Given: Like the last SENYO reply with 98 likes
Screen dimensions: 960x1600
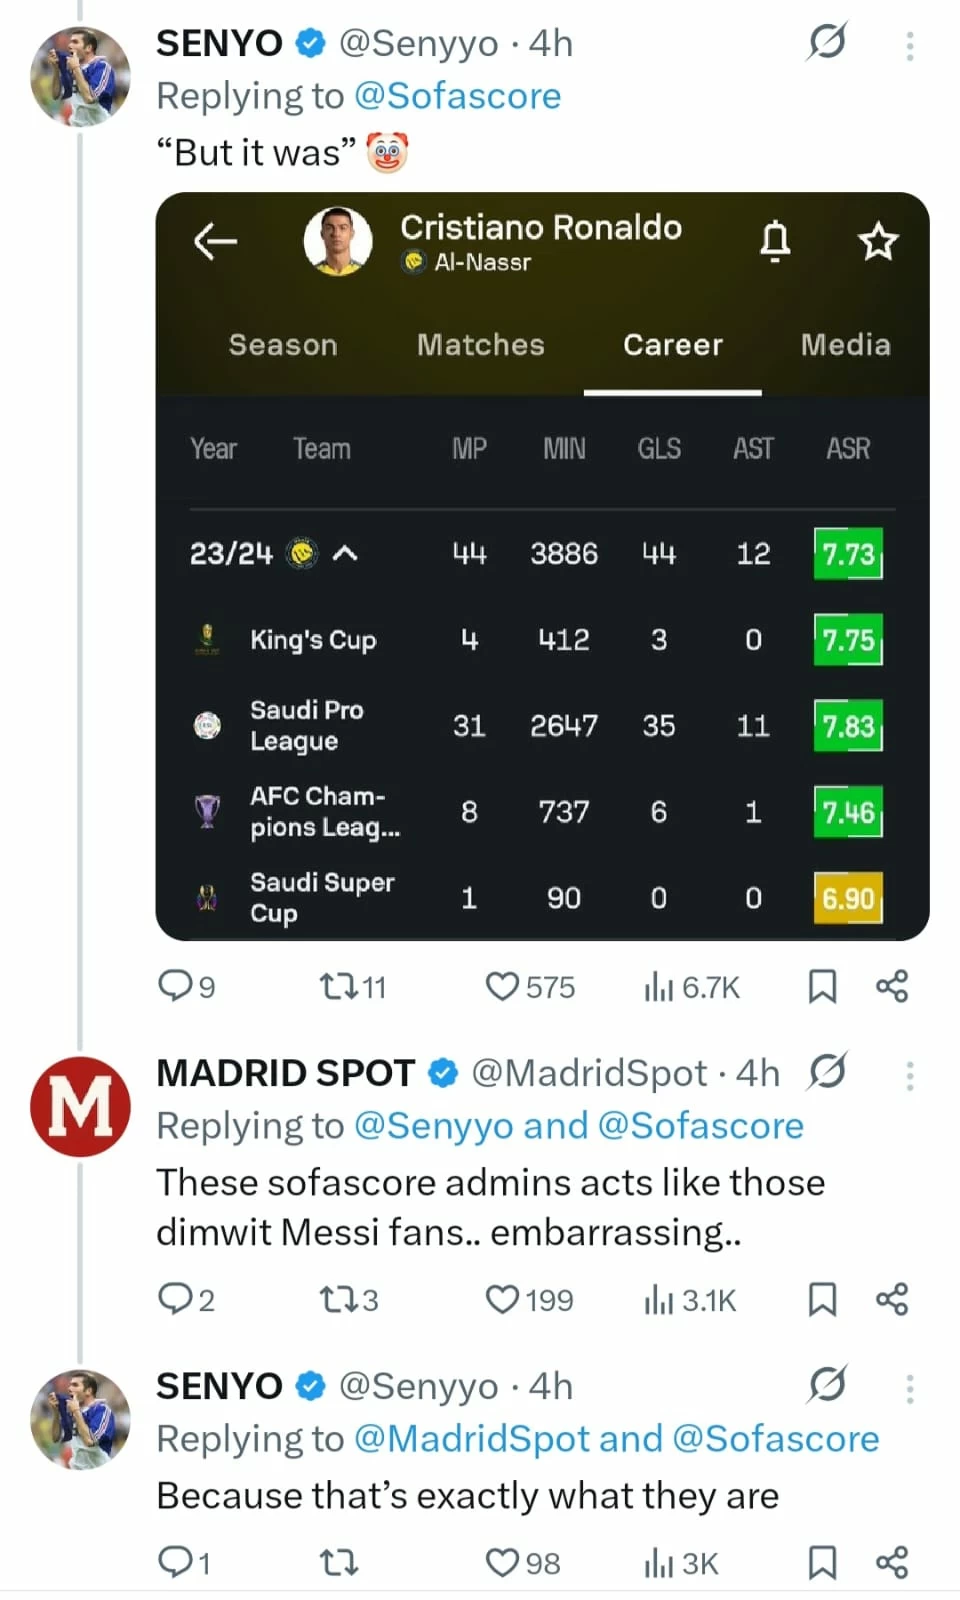Looking at the screenshot, I should coord(503,1562).
